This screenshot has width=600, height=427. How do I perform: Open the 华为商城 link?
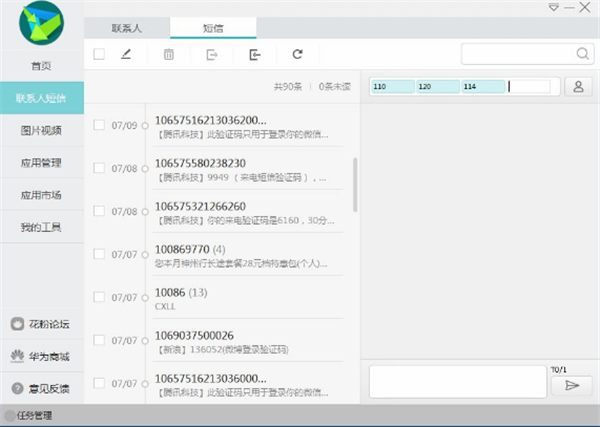[x=49, y=357]
